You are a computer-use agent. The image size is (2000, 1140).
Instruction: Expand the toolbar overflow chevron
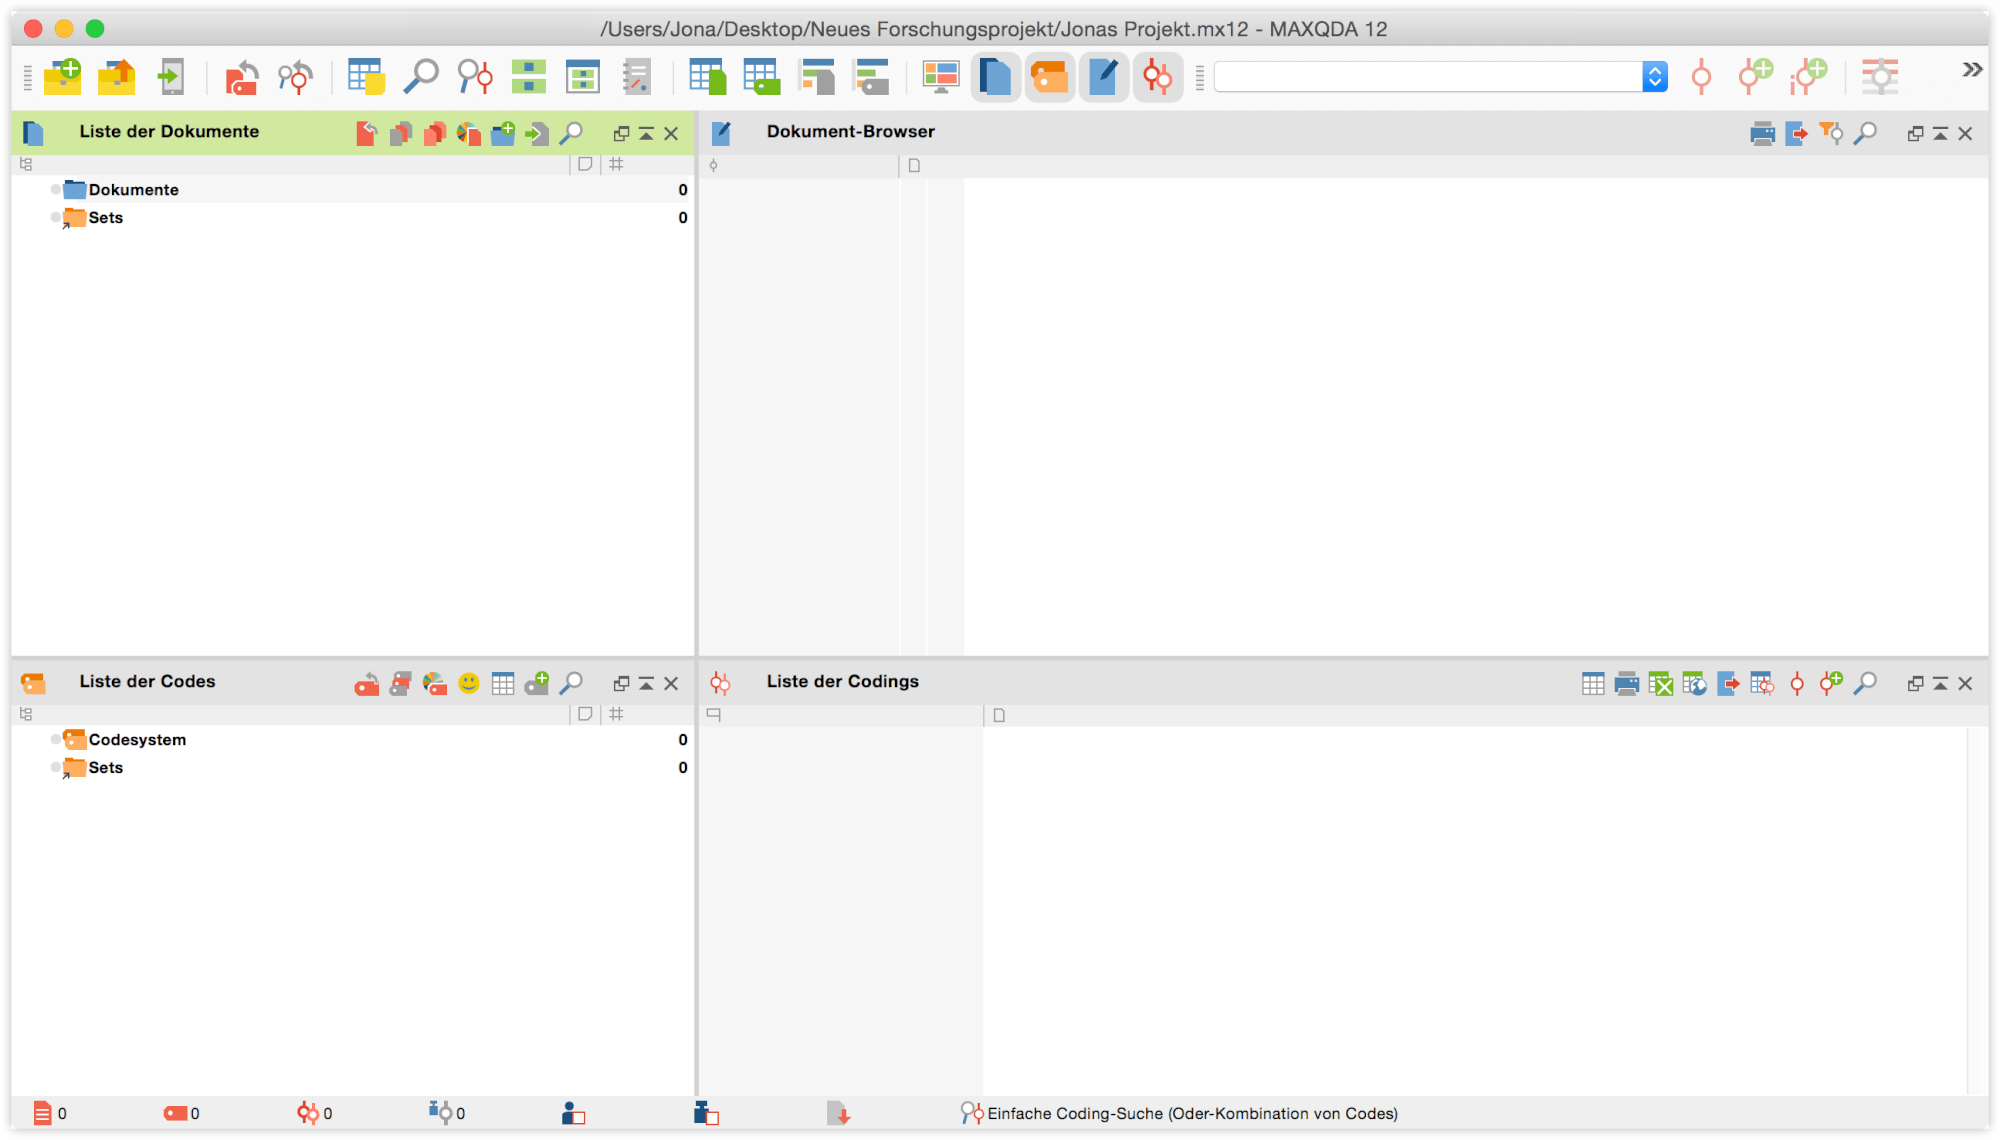(1971, 69)
